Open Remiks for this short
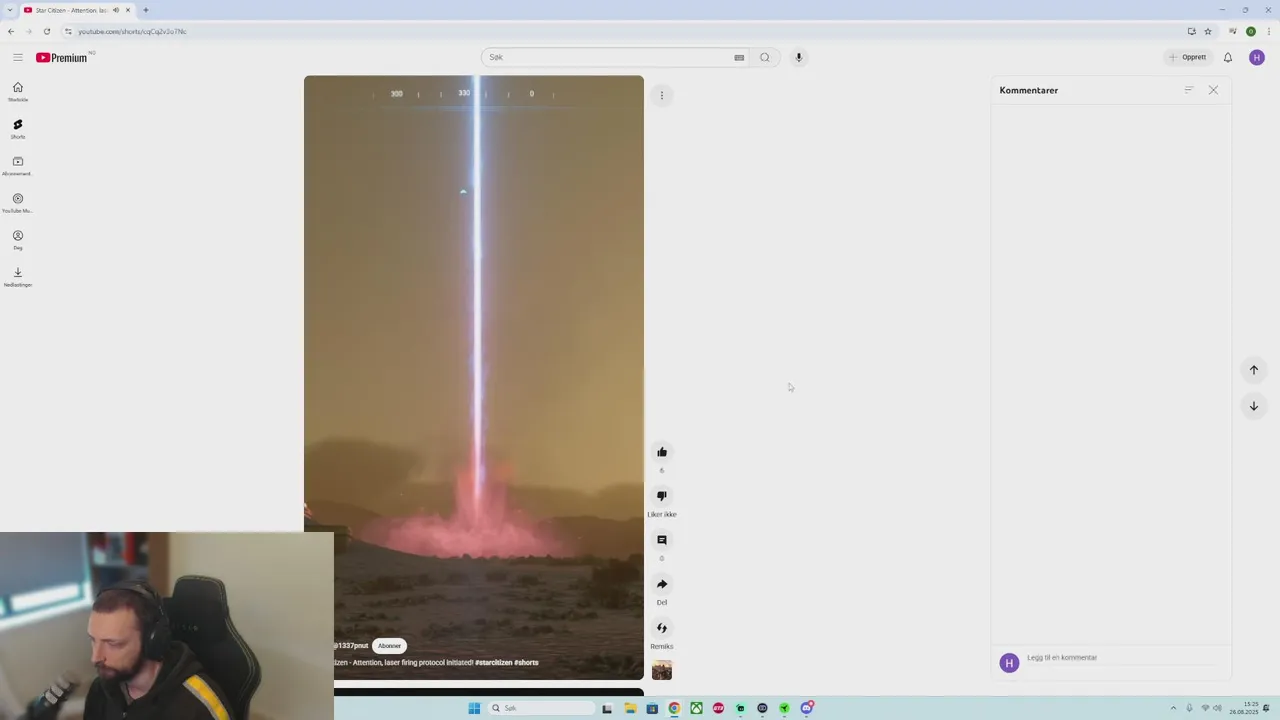1280x720 pixels. point(661,628)
